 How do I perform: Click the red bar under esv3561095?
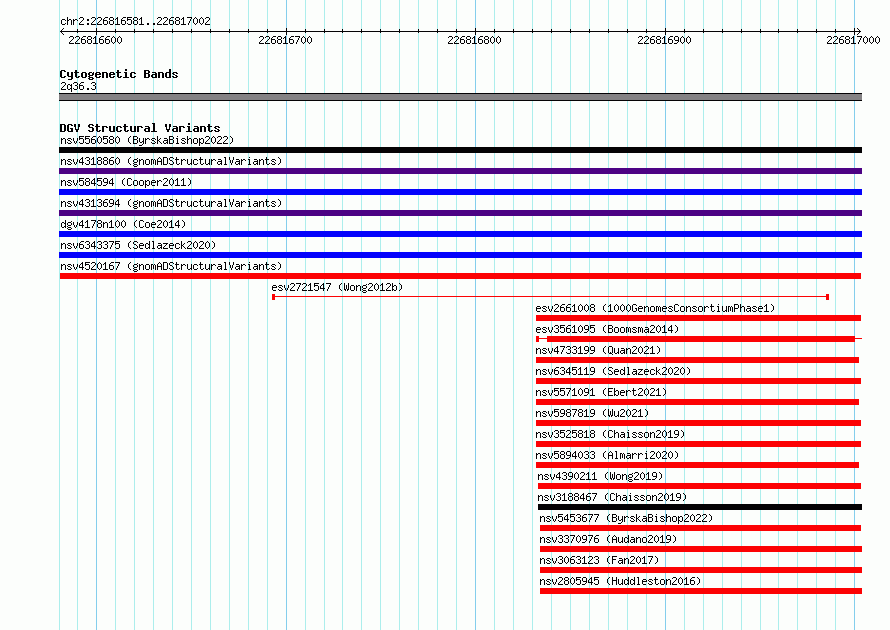click(699, 339)
